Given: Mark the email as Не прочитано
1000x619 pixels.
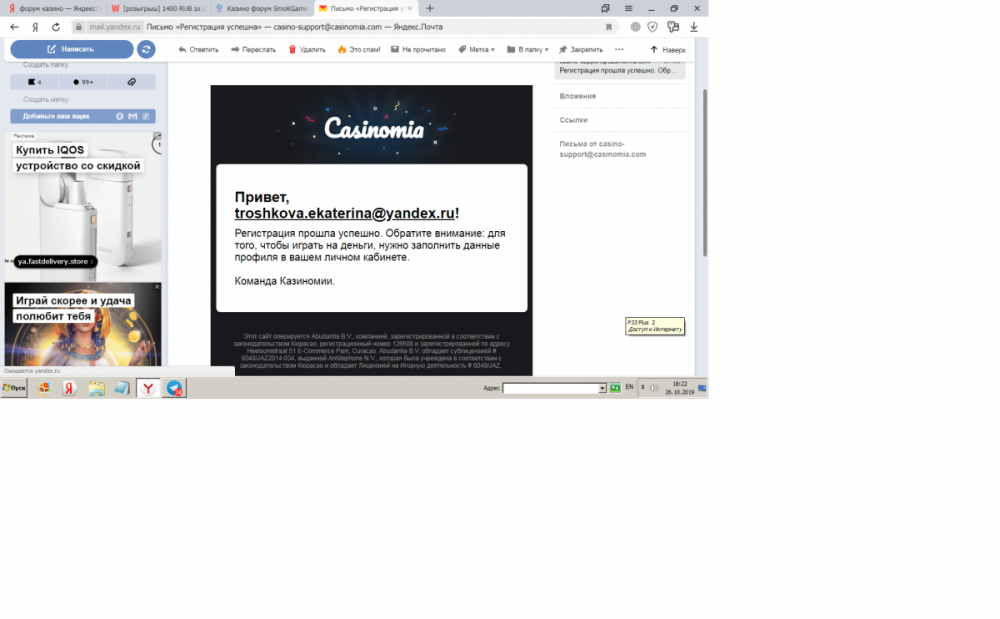Looking at the screenshot, I should click(418, 49).
